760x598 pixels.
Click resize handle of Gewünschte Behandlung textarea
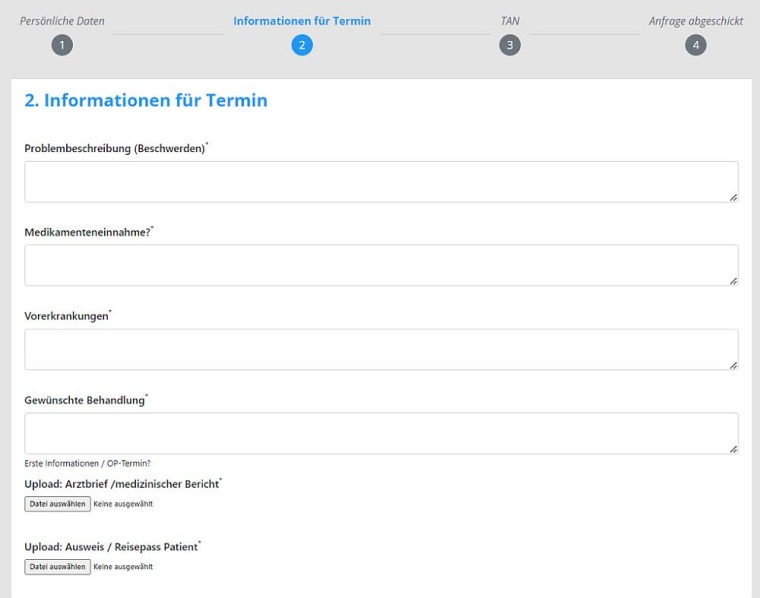point(733,449)
